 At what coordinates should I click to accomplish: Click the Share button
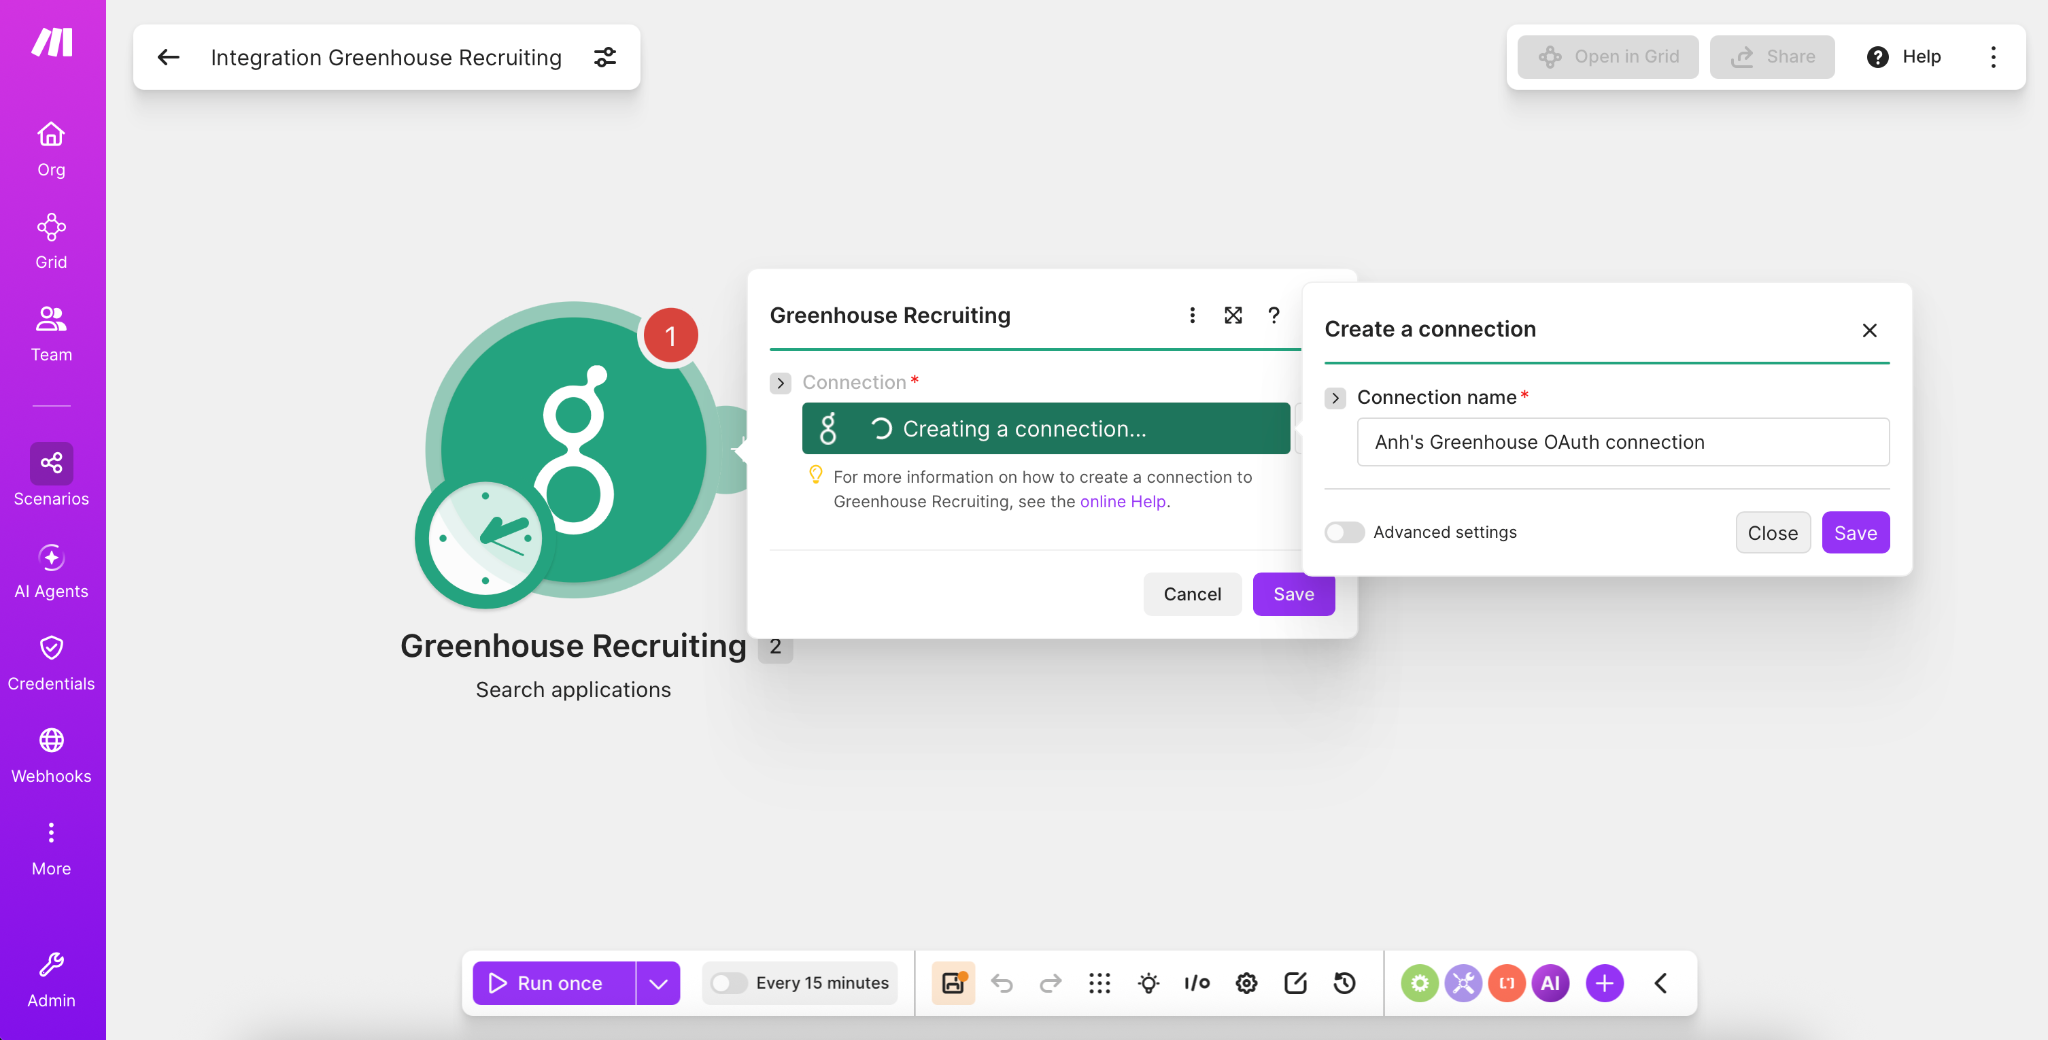pos(1772,57)
